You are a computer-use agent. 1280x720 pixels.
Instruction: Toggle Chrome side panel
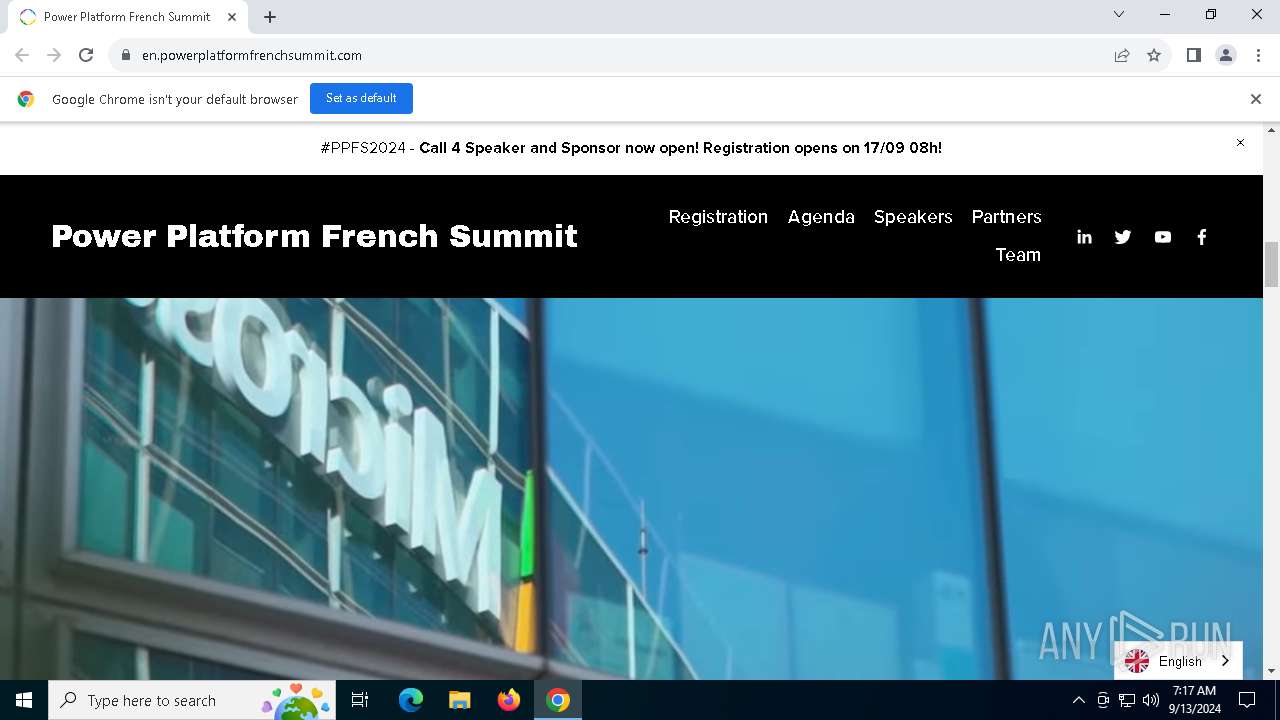1194,55
